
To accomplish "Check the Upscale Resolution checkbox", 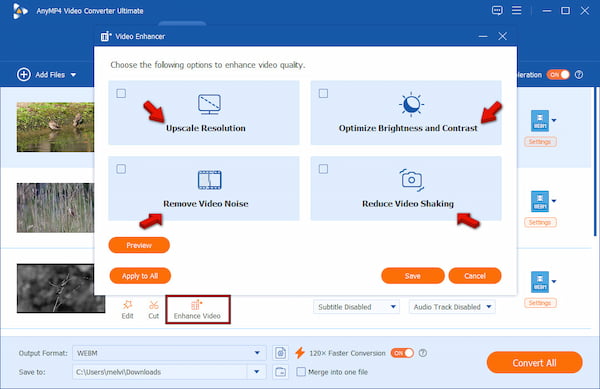I will (x=121, y=93).
